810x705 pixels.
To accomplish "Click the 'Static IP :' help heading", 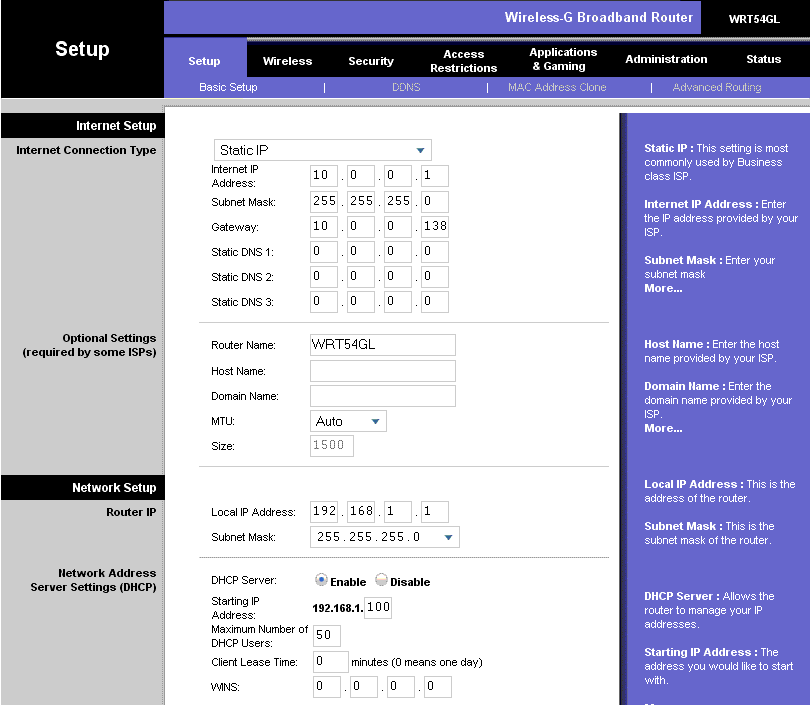I will coord(668,148).
